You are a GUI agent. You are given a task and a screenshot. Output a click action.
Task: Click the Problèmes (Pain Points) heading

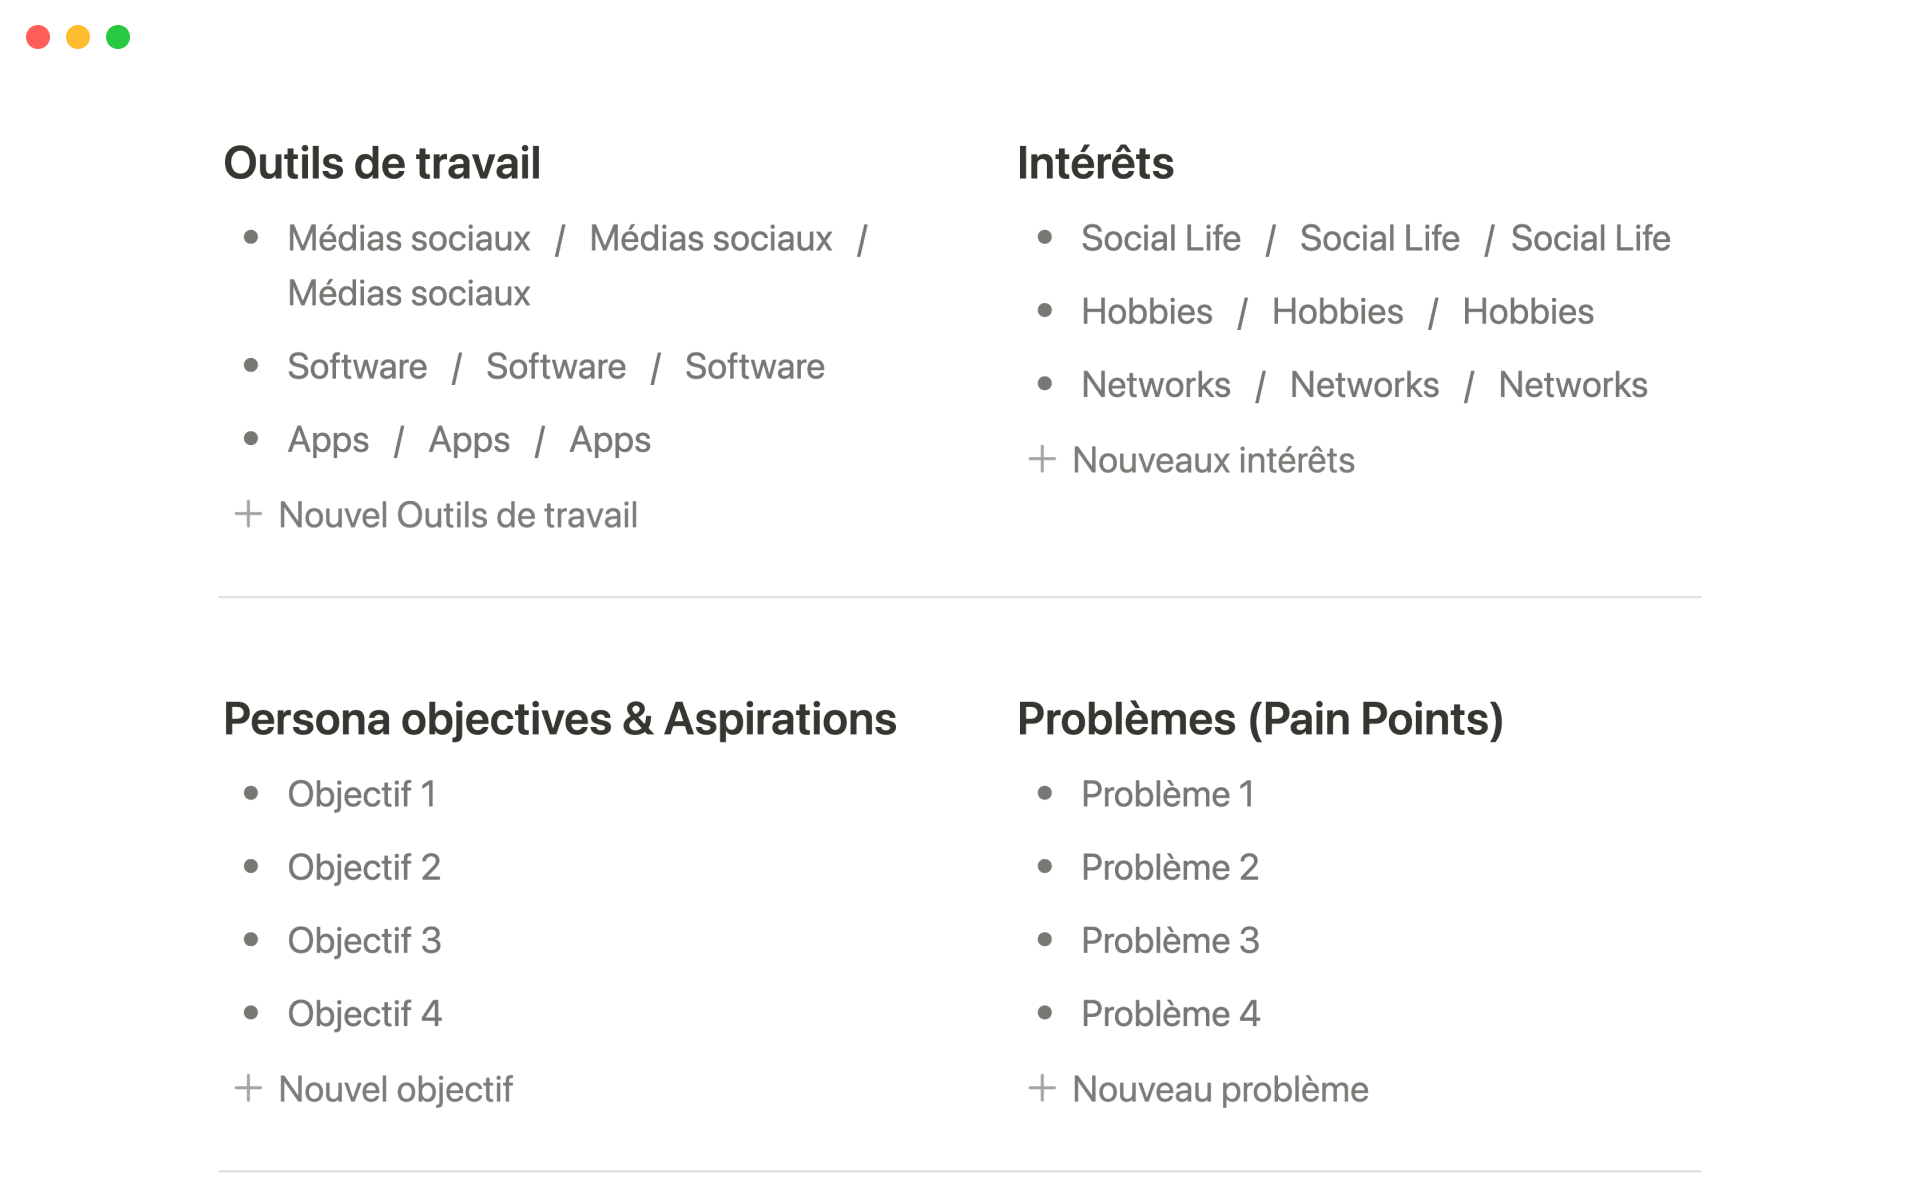(x=1259, y=719)
